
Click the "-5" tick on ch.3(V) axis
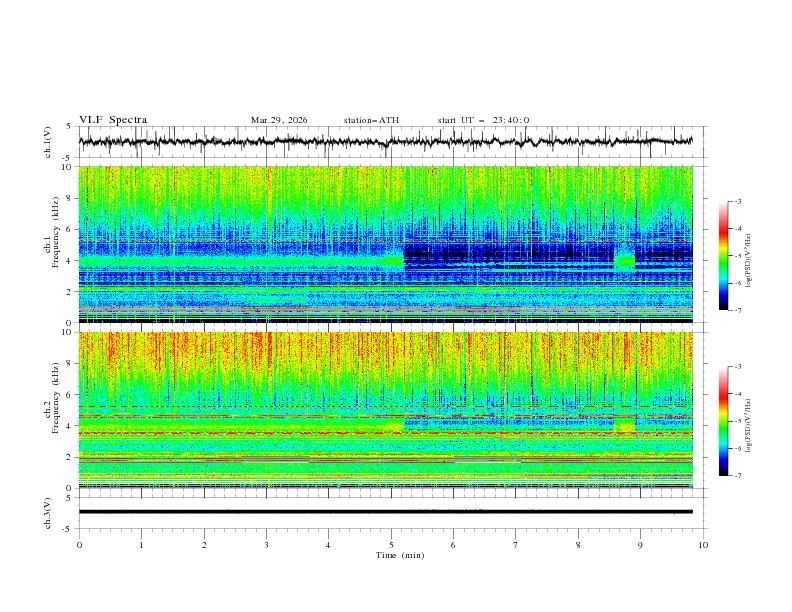click(67, 529)
